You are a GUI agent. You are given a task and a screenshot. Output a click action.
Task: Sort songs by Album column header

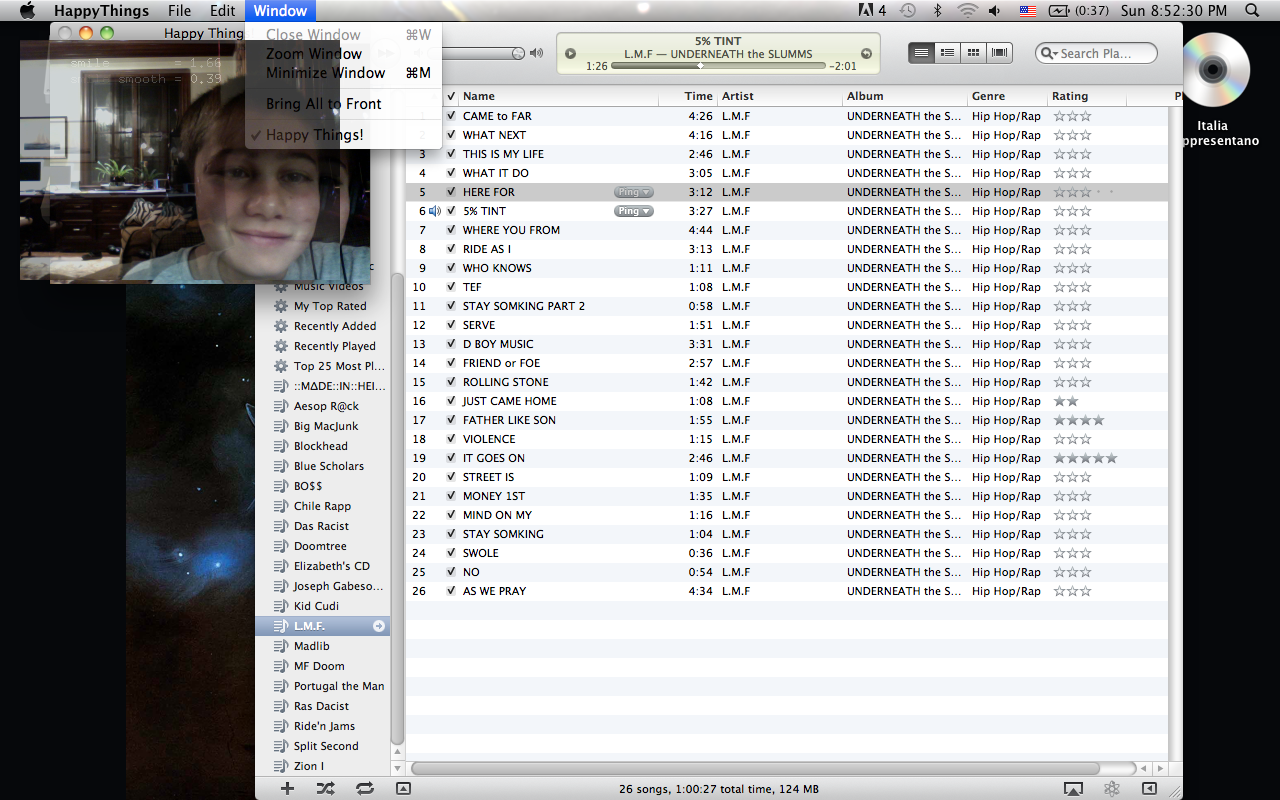(905, 96)
